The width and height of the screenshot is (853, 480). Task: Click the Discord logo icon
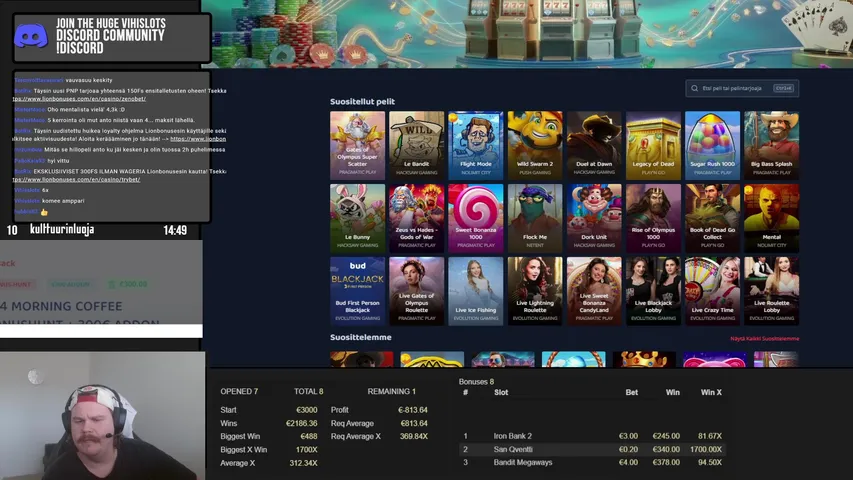pos(30,36)
